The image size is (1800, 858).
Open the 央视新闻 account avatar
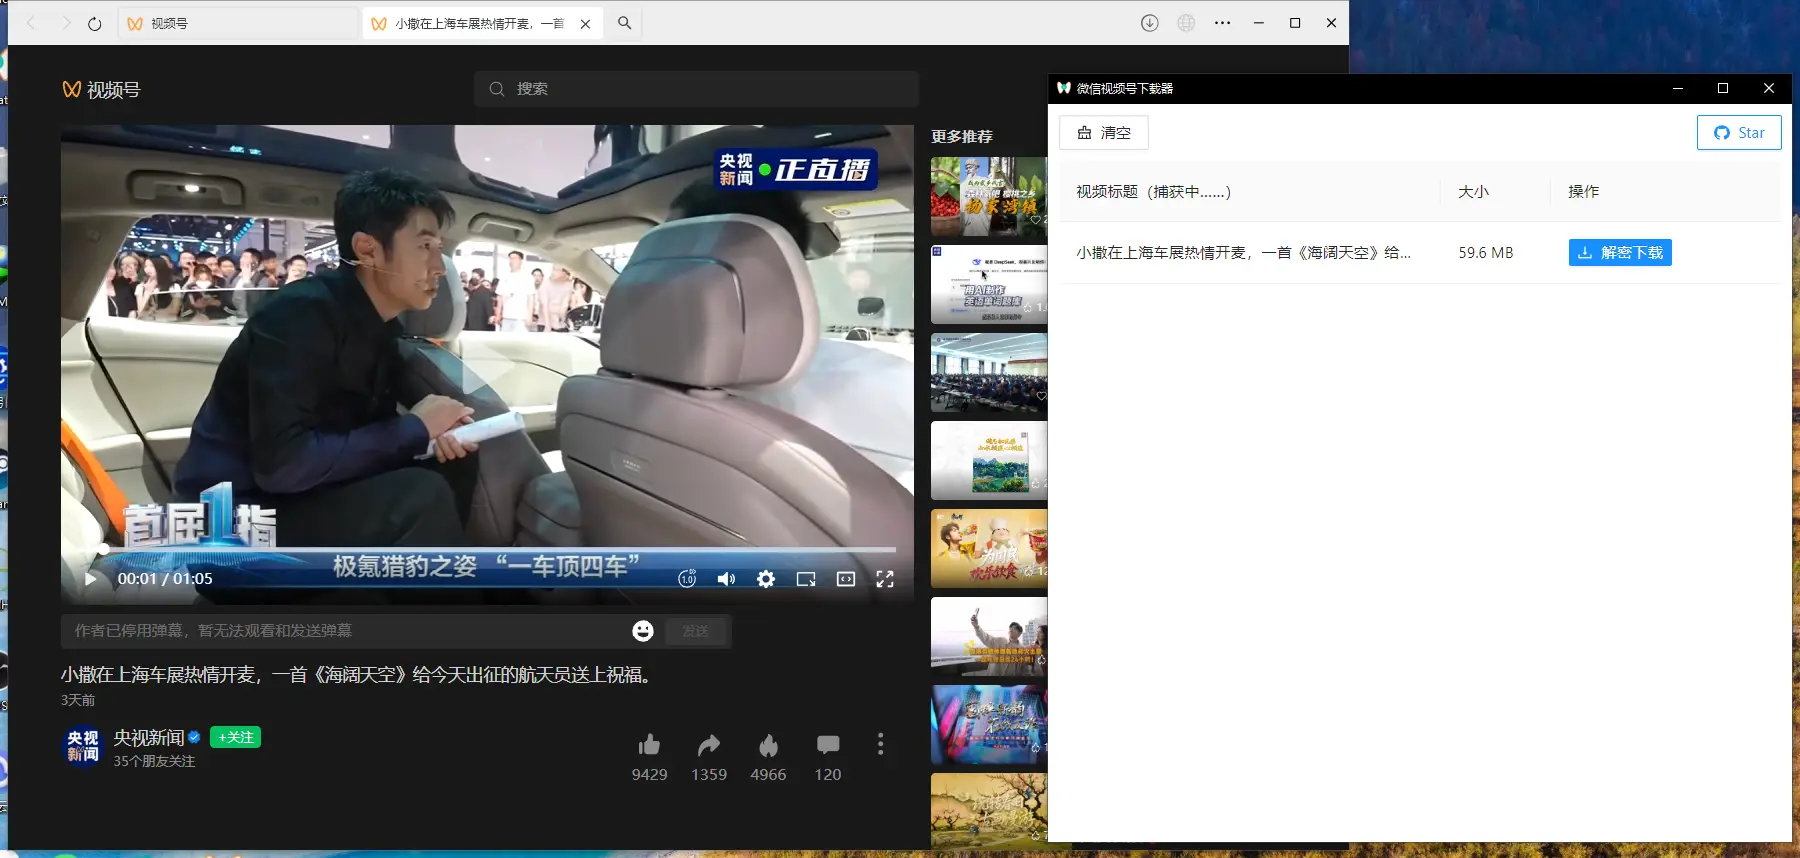point(83,746)
